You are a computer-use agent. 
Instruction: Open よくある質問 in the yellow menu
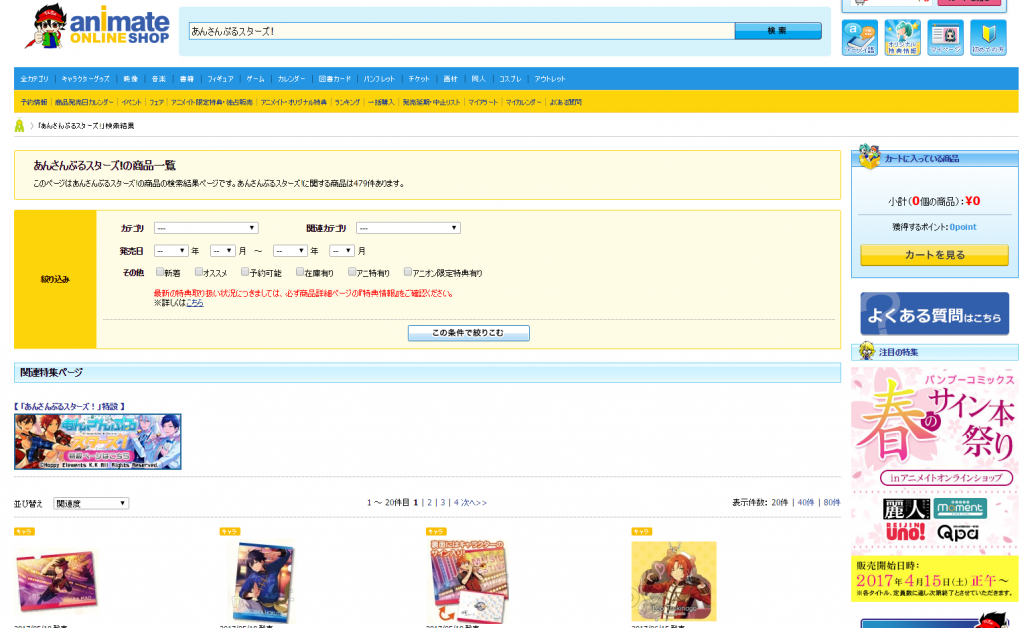[x=566, y=102]
